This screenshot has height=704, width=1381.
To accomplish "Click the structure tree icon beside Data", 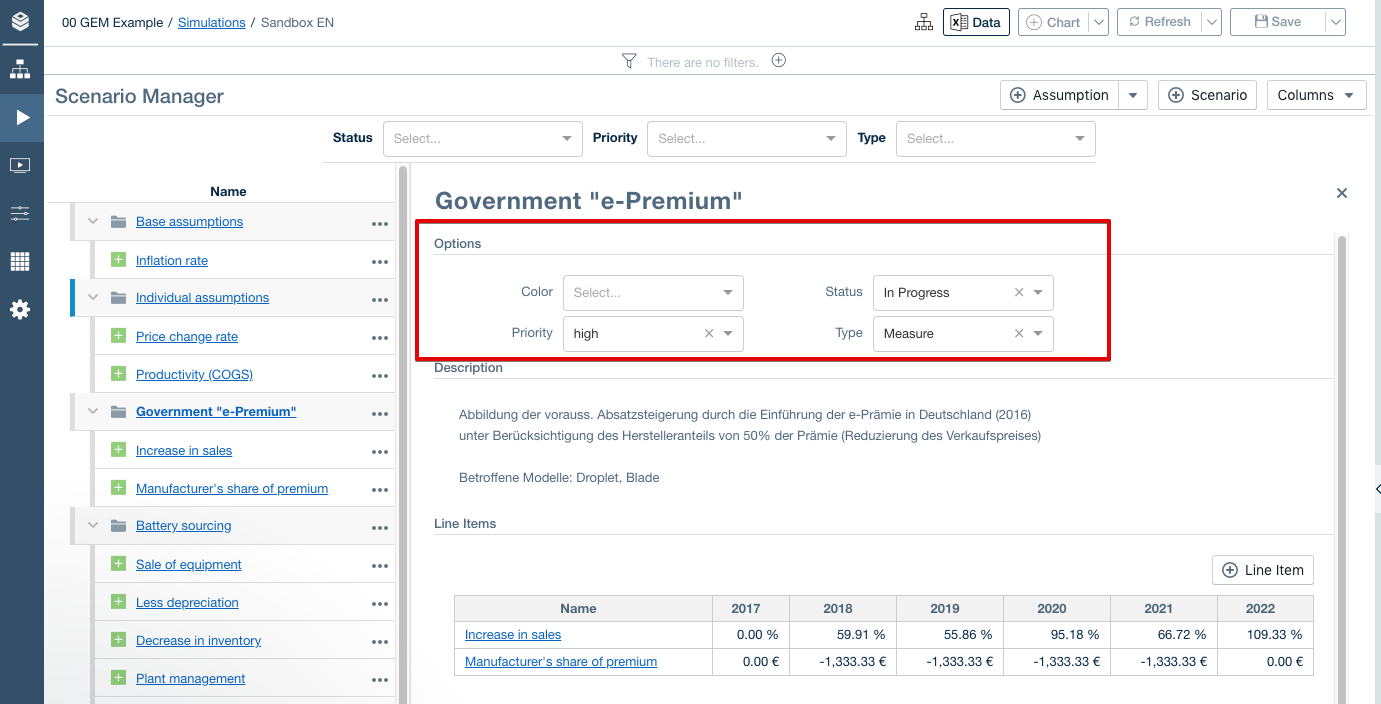I will 924,22.
